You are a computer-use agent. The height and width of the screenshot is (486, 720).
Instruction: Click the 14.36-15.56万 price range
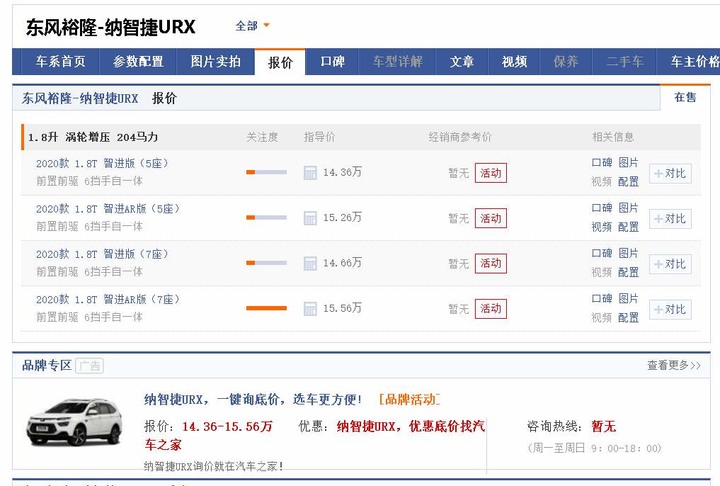pos(227,427)
